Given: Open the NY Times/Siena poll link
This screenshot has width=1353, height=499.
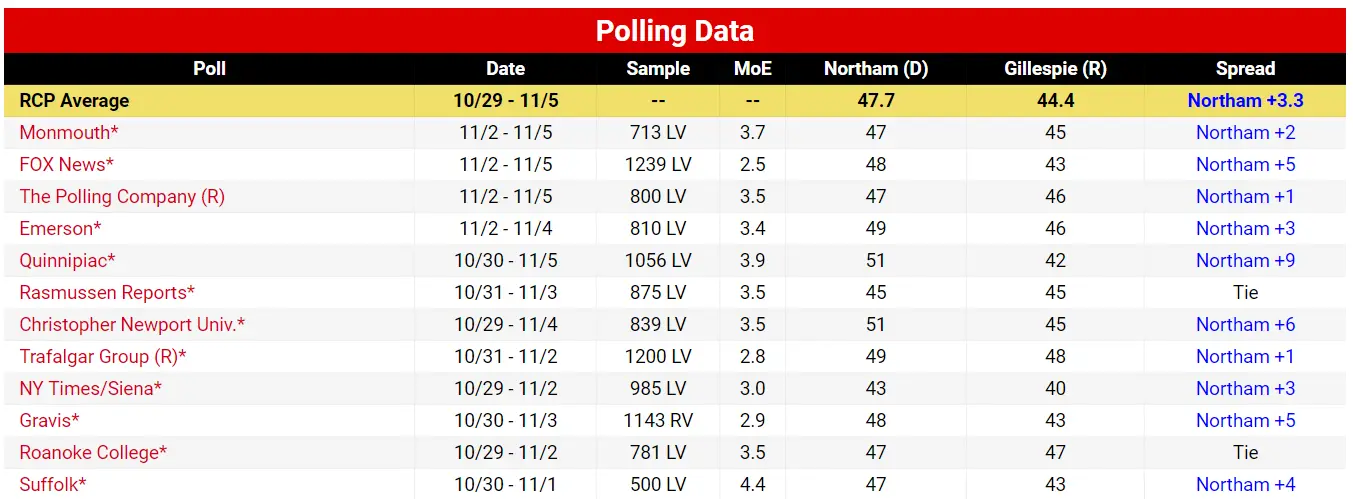Looking at the screenshot, I should coord(91,389).
